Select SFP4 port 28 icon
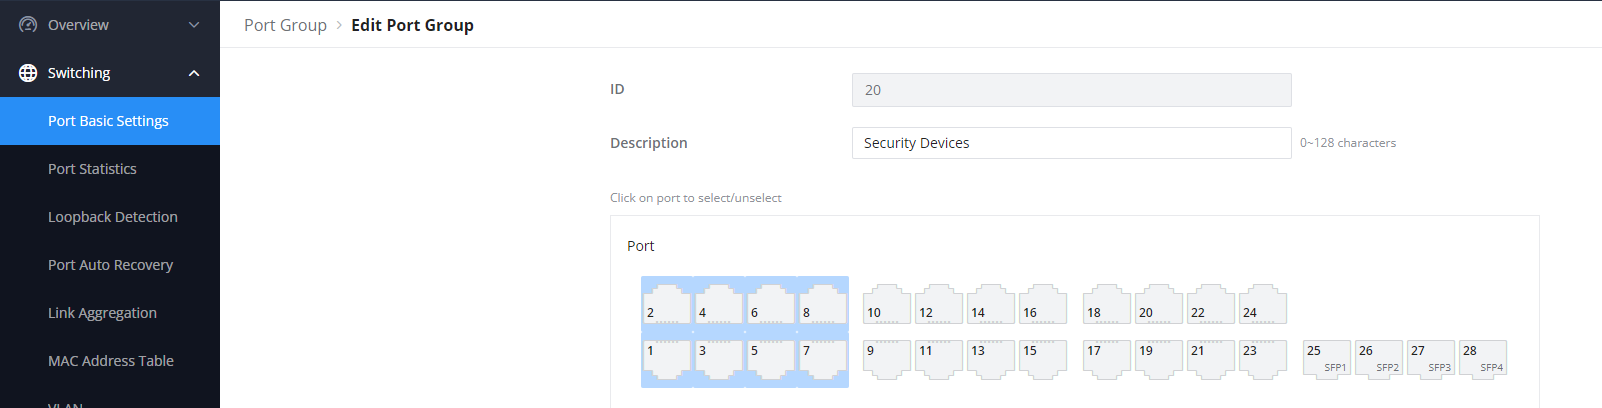Image resolution: width=1602 pixels, height=408 pixels. tap(1483, 358)
